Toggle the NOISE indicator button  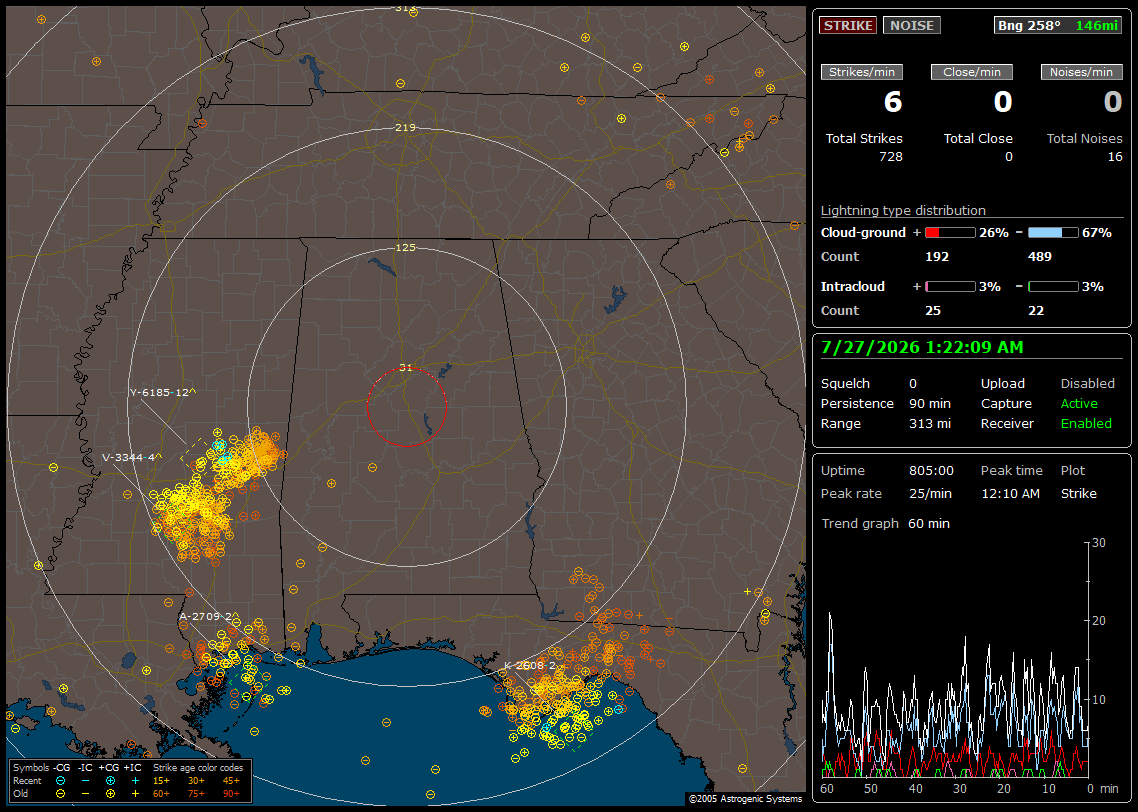click(912, 25)
